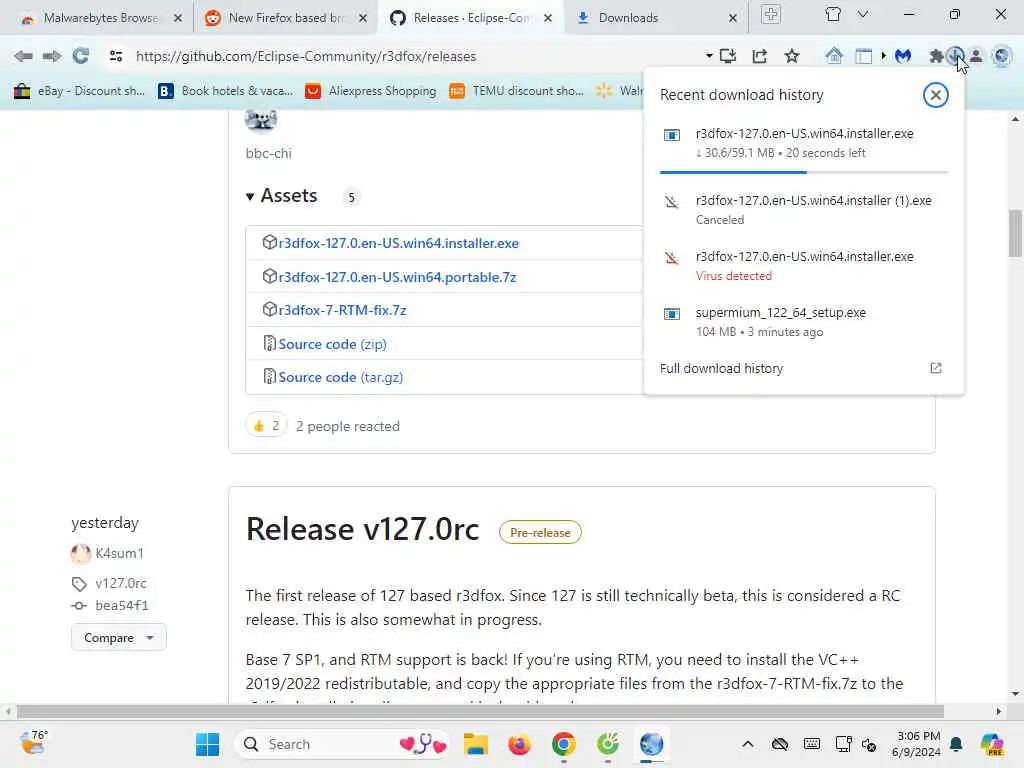Open TEMU discount bookmark
The image size is (1024, 768).
[517, 91]
